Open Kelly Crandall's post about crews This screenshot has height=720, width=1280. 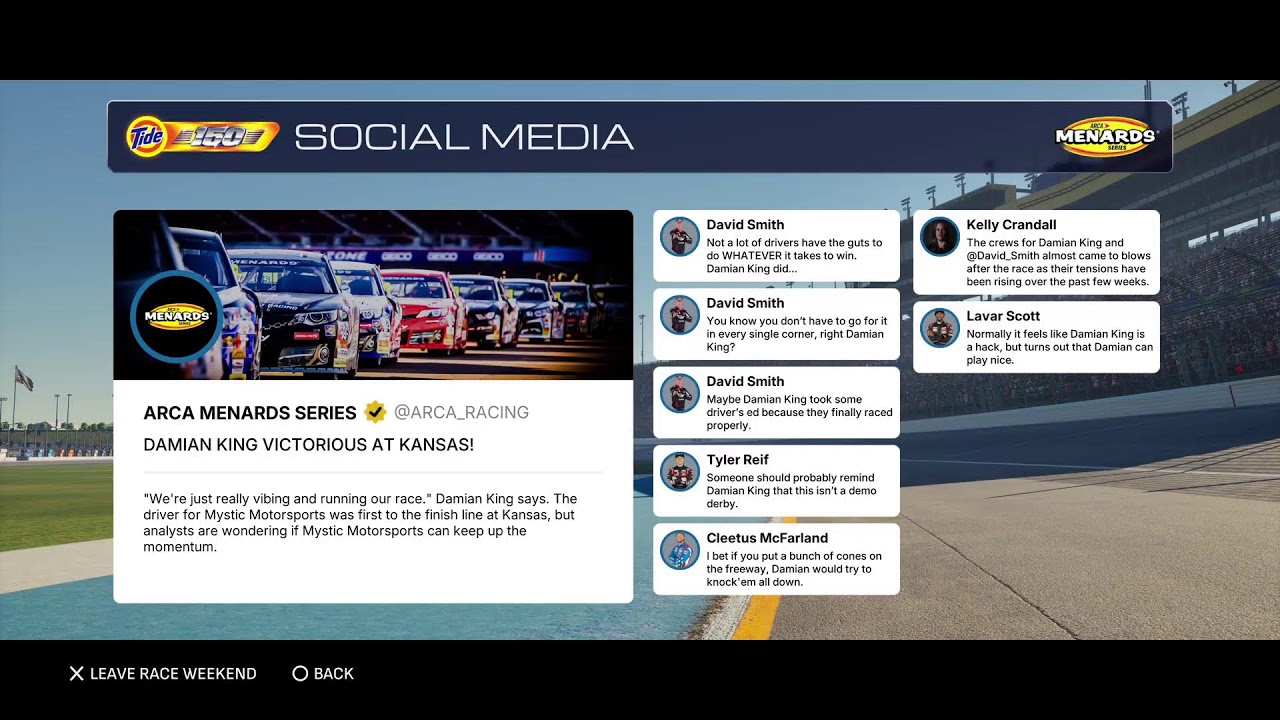click(x=1036, y=252)
